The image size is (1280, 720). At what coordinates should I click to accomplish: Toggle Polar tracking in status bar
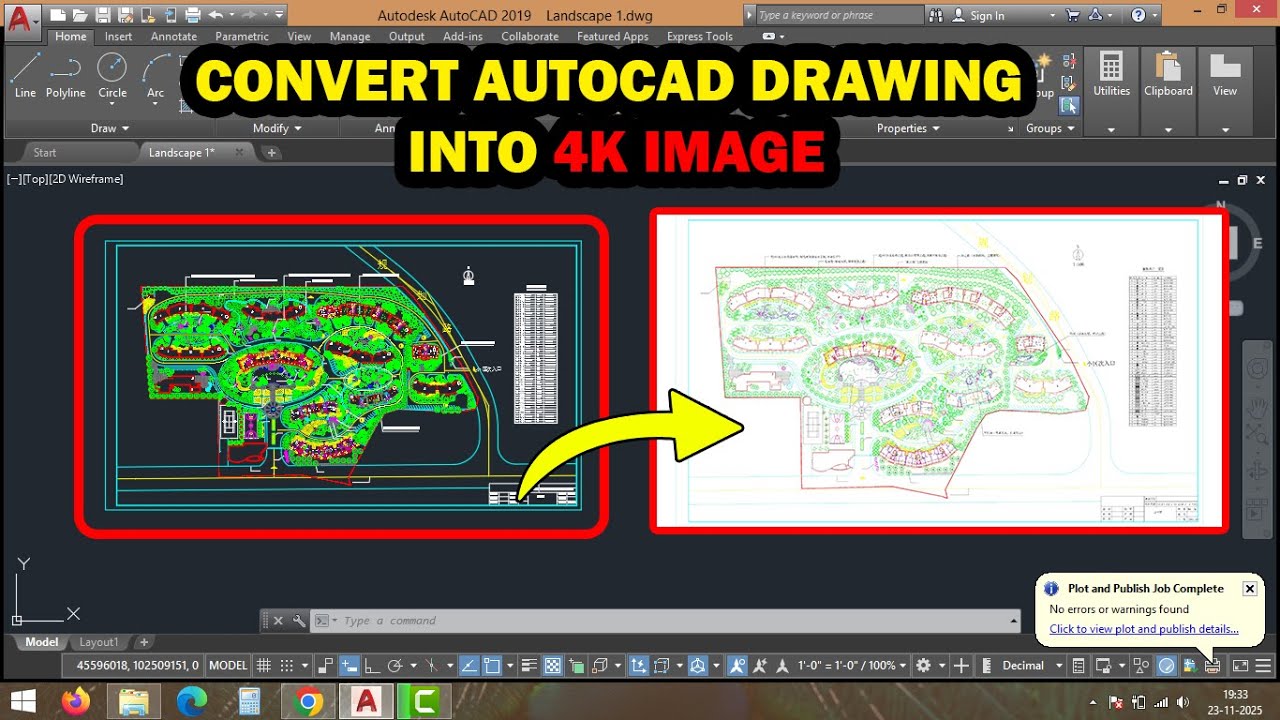point(394,665)
